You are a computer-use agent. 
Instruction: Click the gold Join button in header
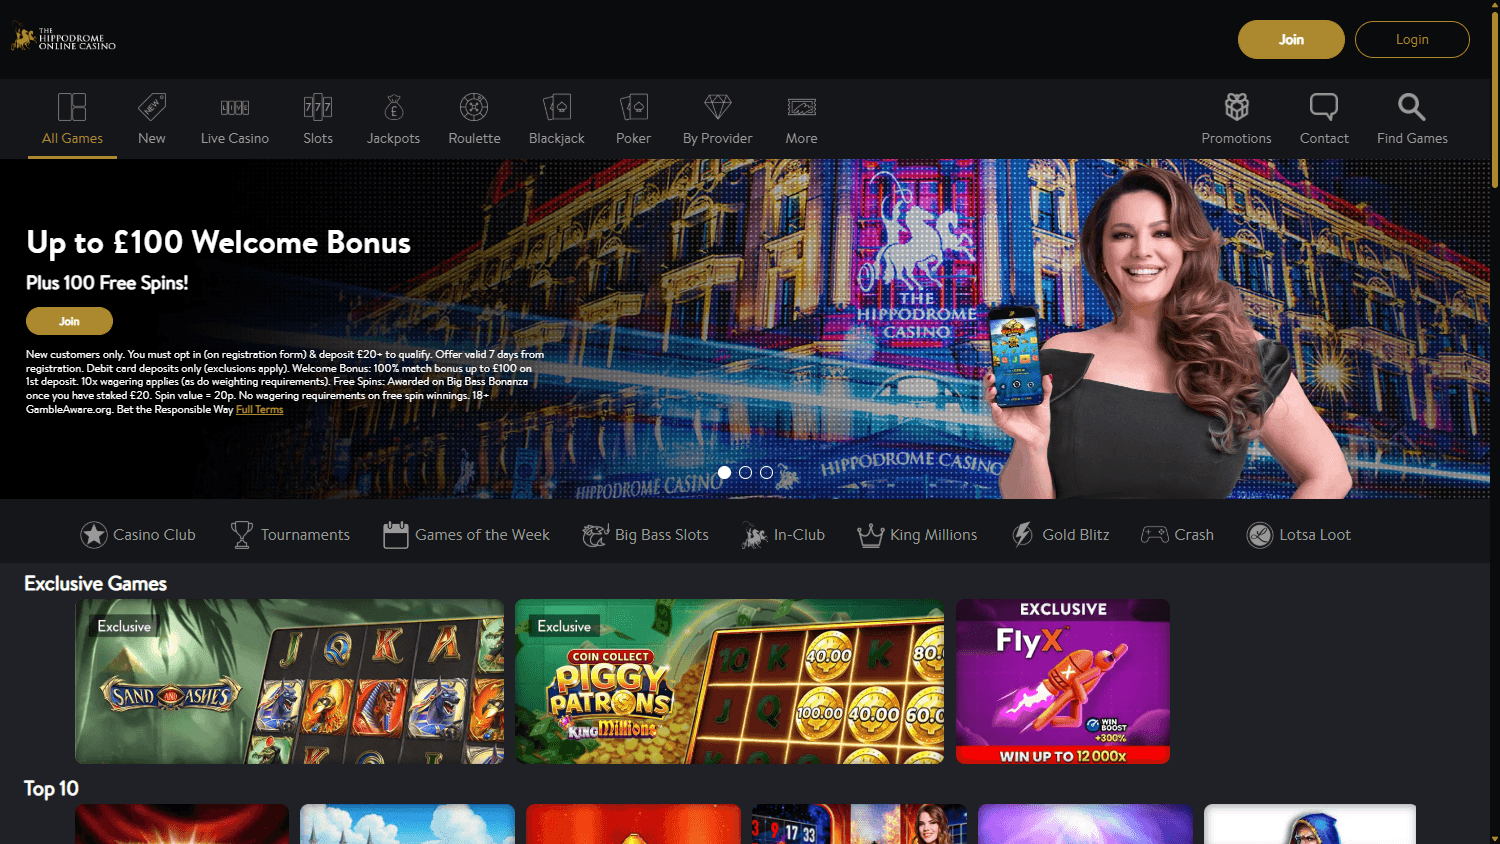click(x=1291, y=39)
